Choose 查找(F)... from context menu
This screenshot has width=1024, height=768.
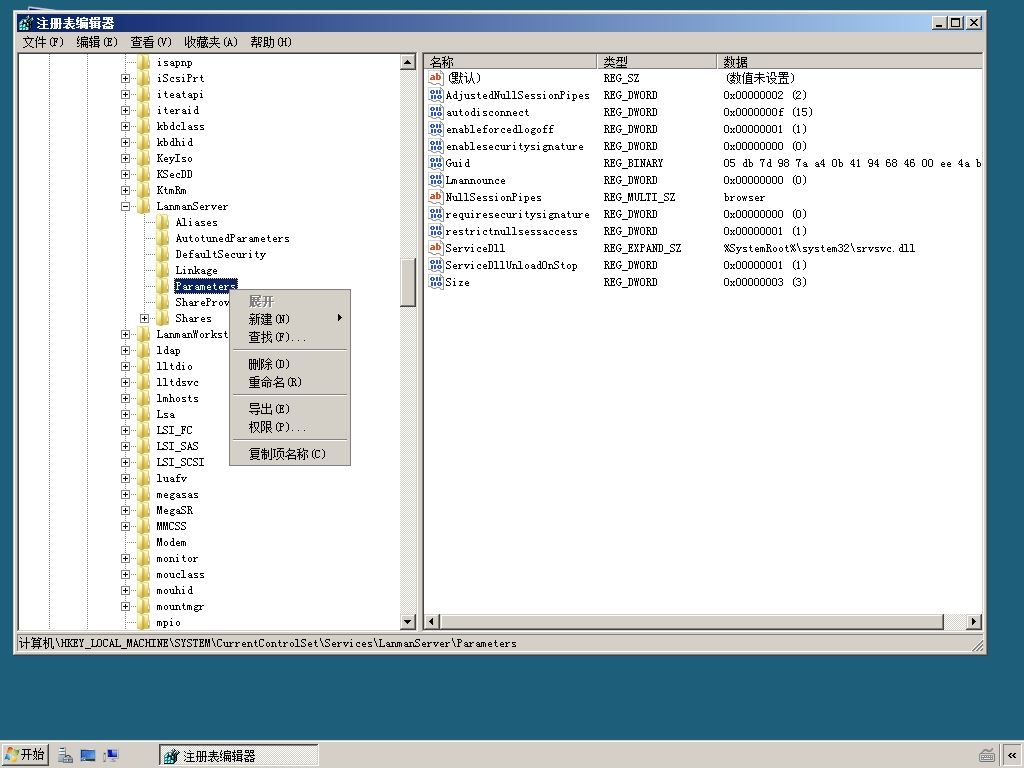tap(290, 337)
